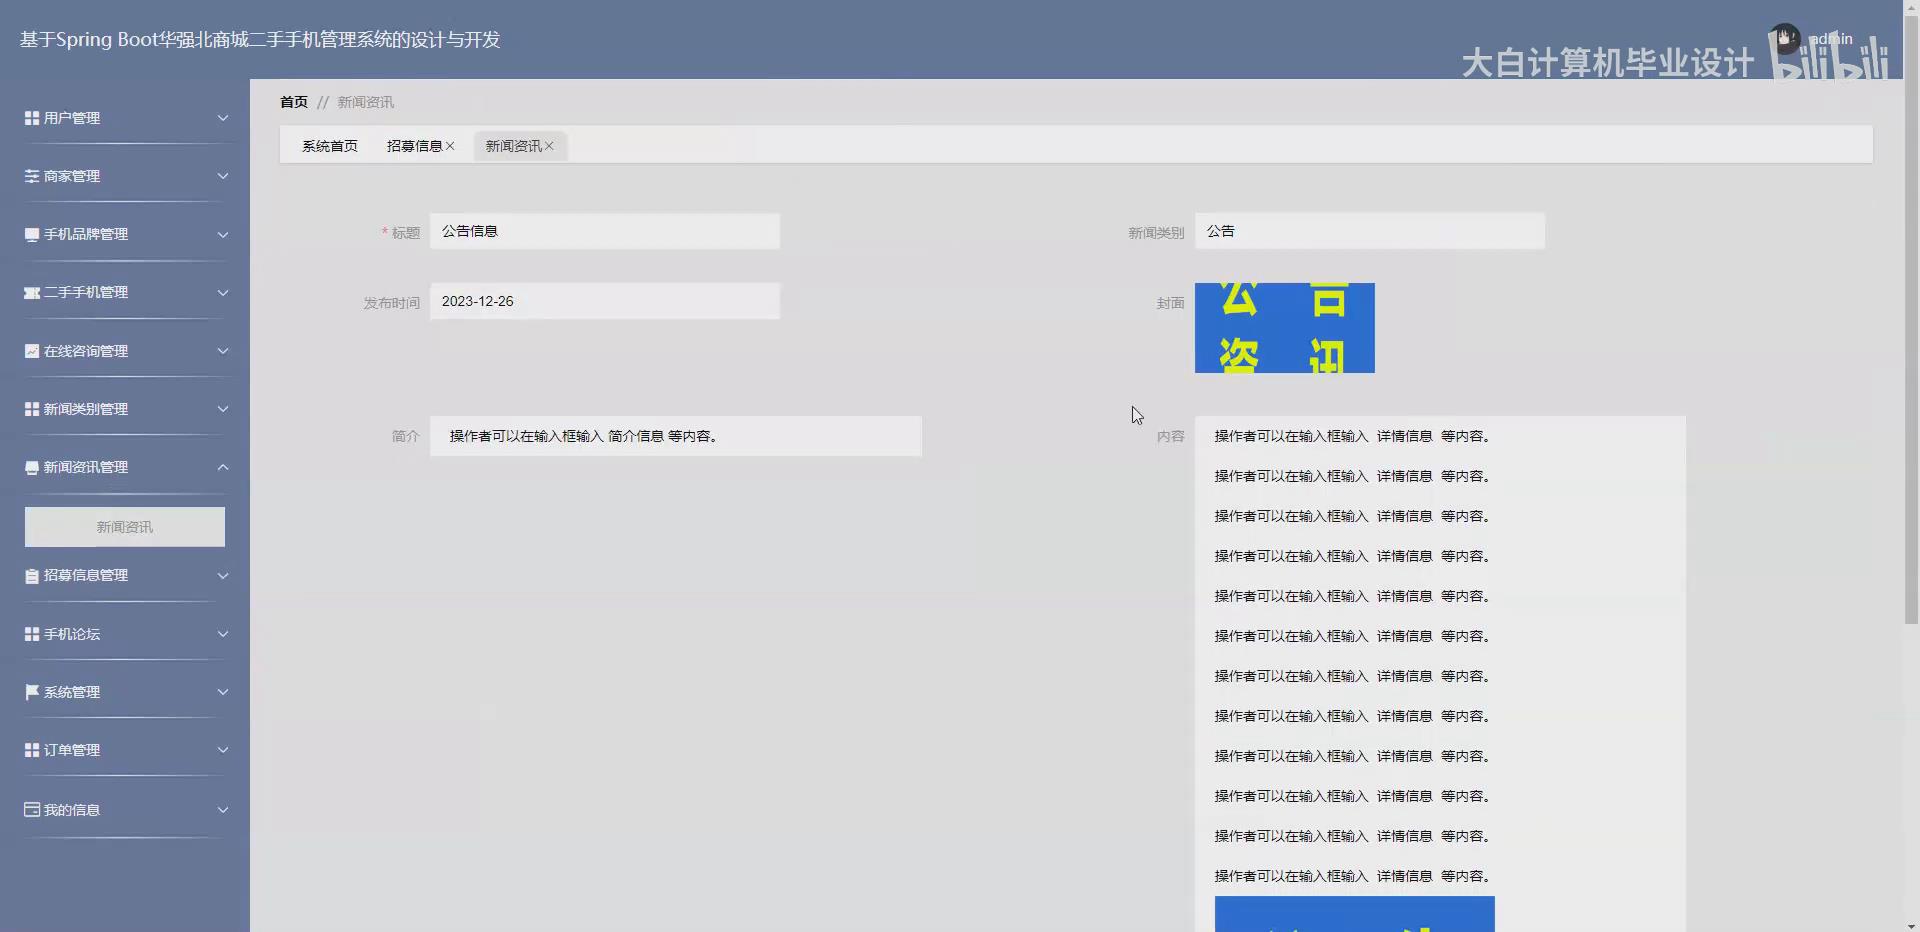Expand 二手手机管理 via its chevron
Viewport: 1920px width, 932px height.
pyautogui.click(x=223, y=293)
